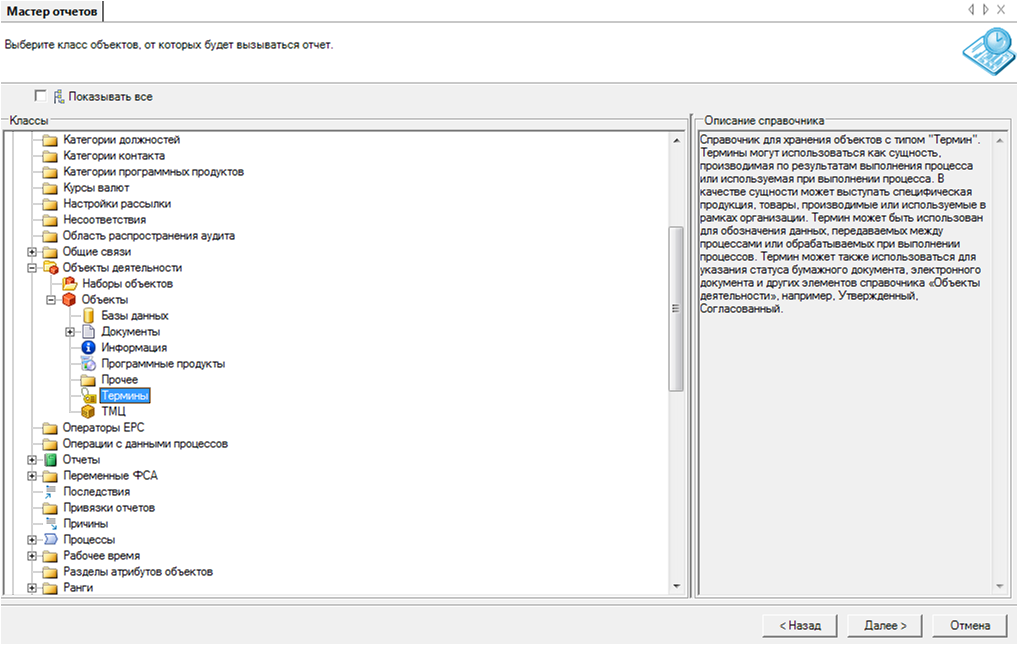This screenshot has height=646, width=1019.
Task: Select the Процессы arrow icon
Action: click(x=50, y=540)
